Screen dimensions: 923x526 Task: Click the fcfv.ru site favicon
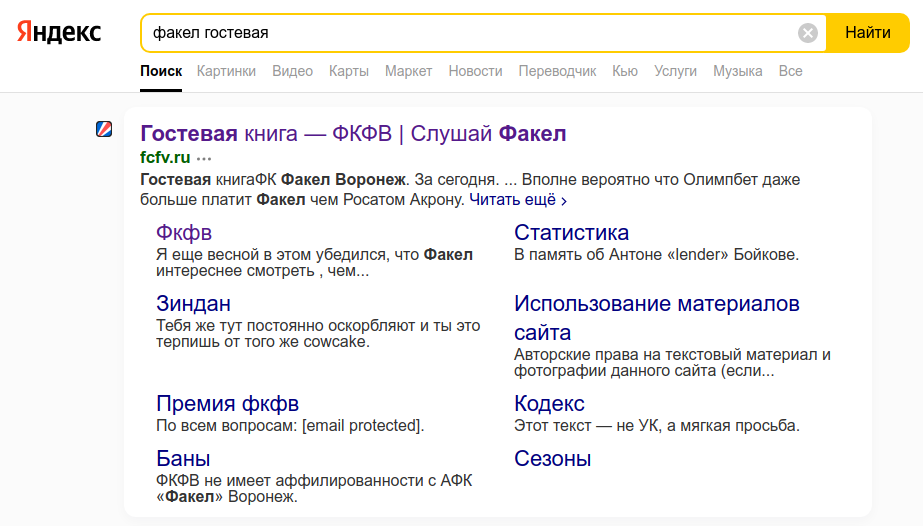click(104, 129)
